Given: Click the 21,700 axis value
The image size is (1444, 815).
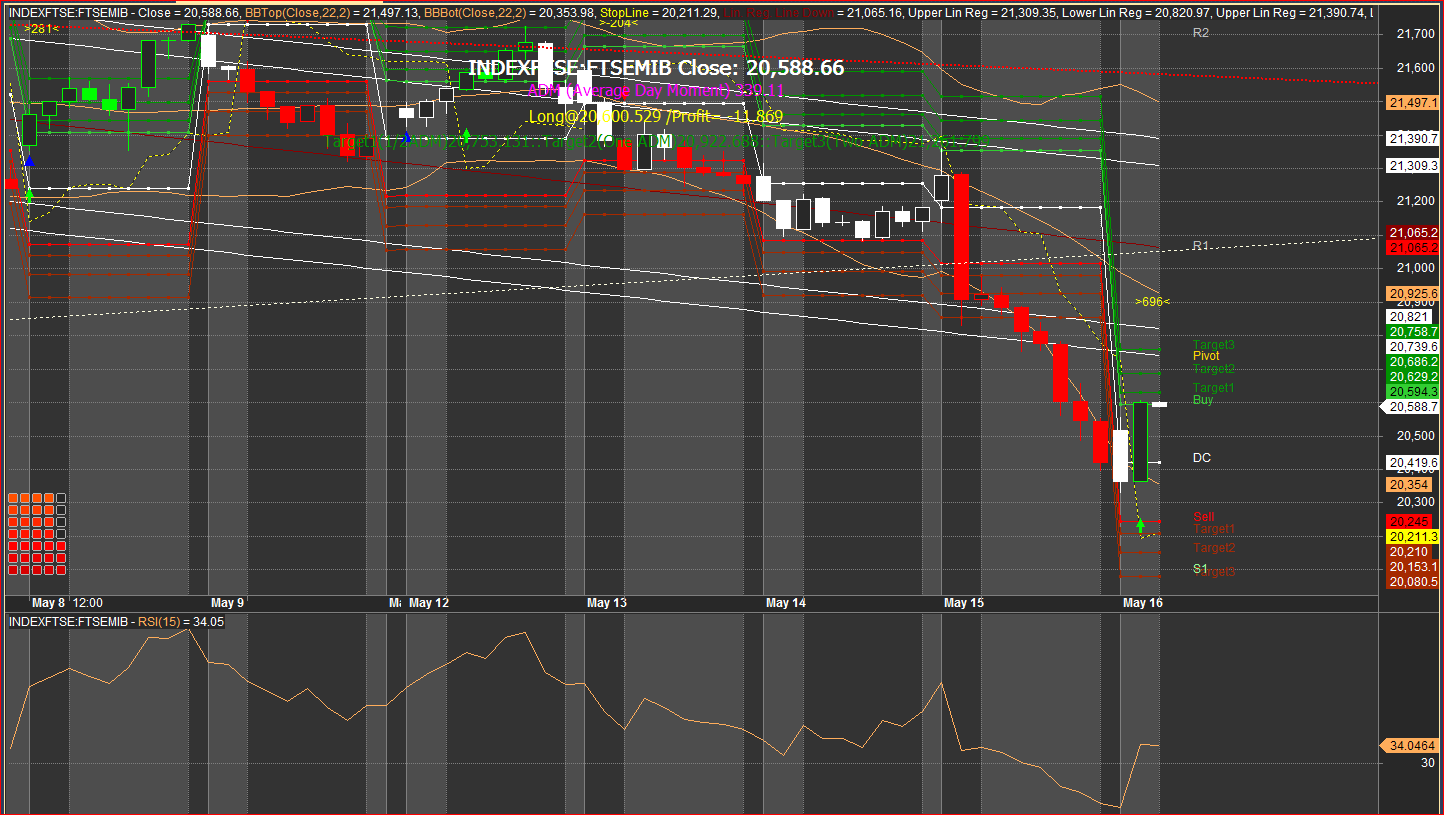Looking at the screenshot, I should [1415, 34].
